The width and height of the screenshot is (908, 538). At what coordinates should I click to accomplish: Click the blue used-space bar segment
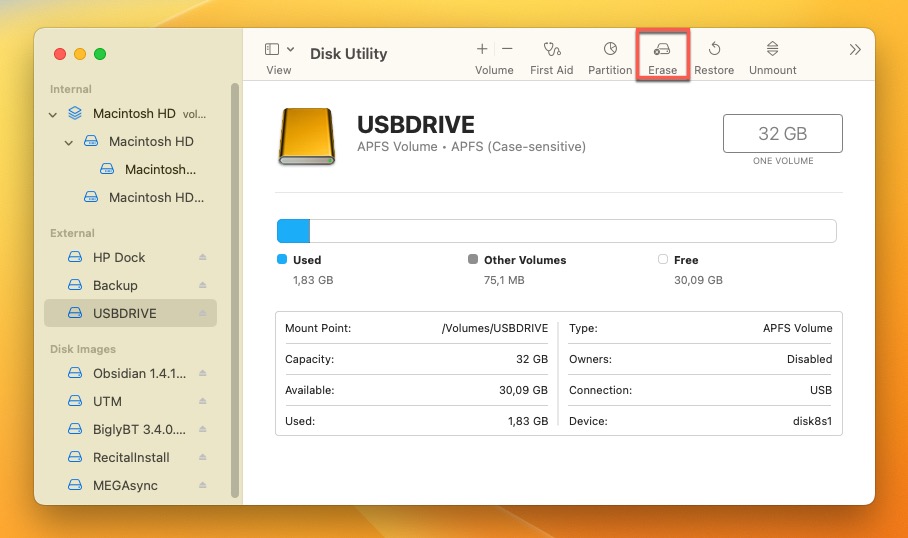[x=294, y=231]
